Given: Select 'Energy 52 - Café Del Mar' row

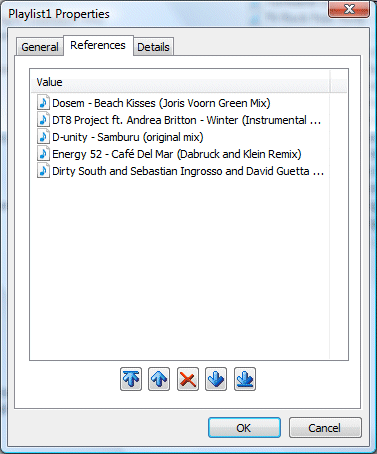Looking at the screenshot, I should [169, 154].
